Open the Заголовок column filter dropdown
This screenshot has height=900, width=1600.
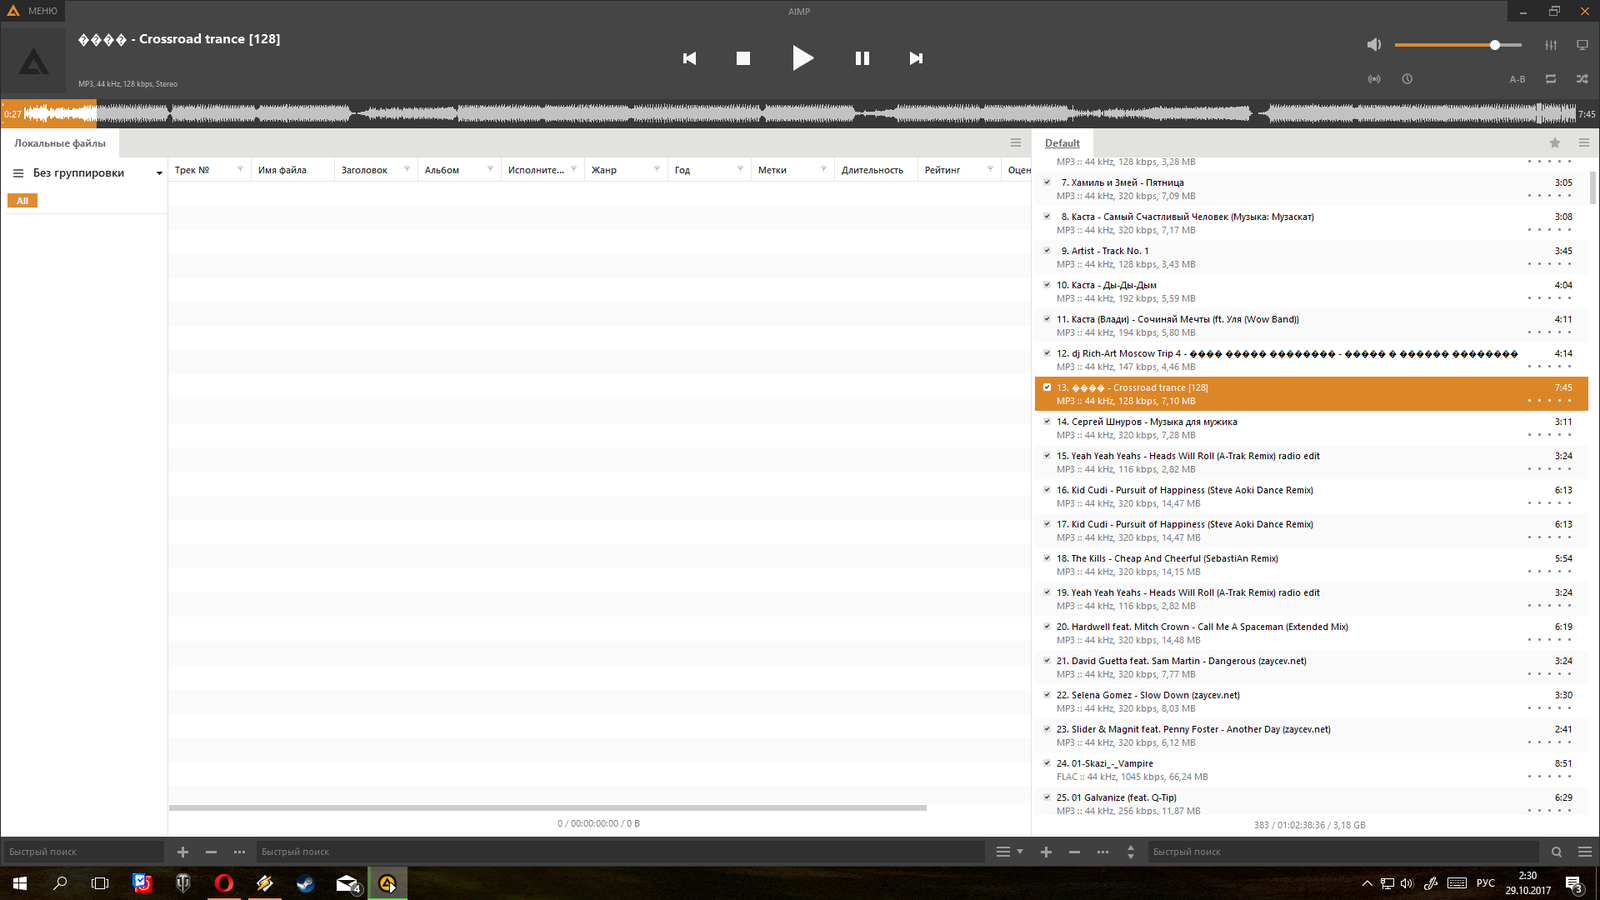pyautogui.click(x=407, y=170)
